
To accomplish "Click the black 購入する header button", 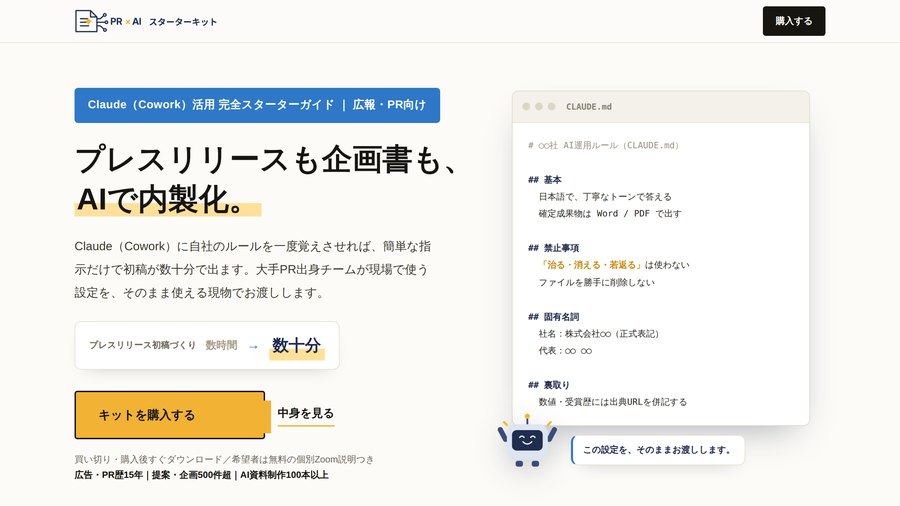I will [x=794, y=21].
